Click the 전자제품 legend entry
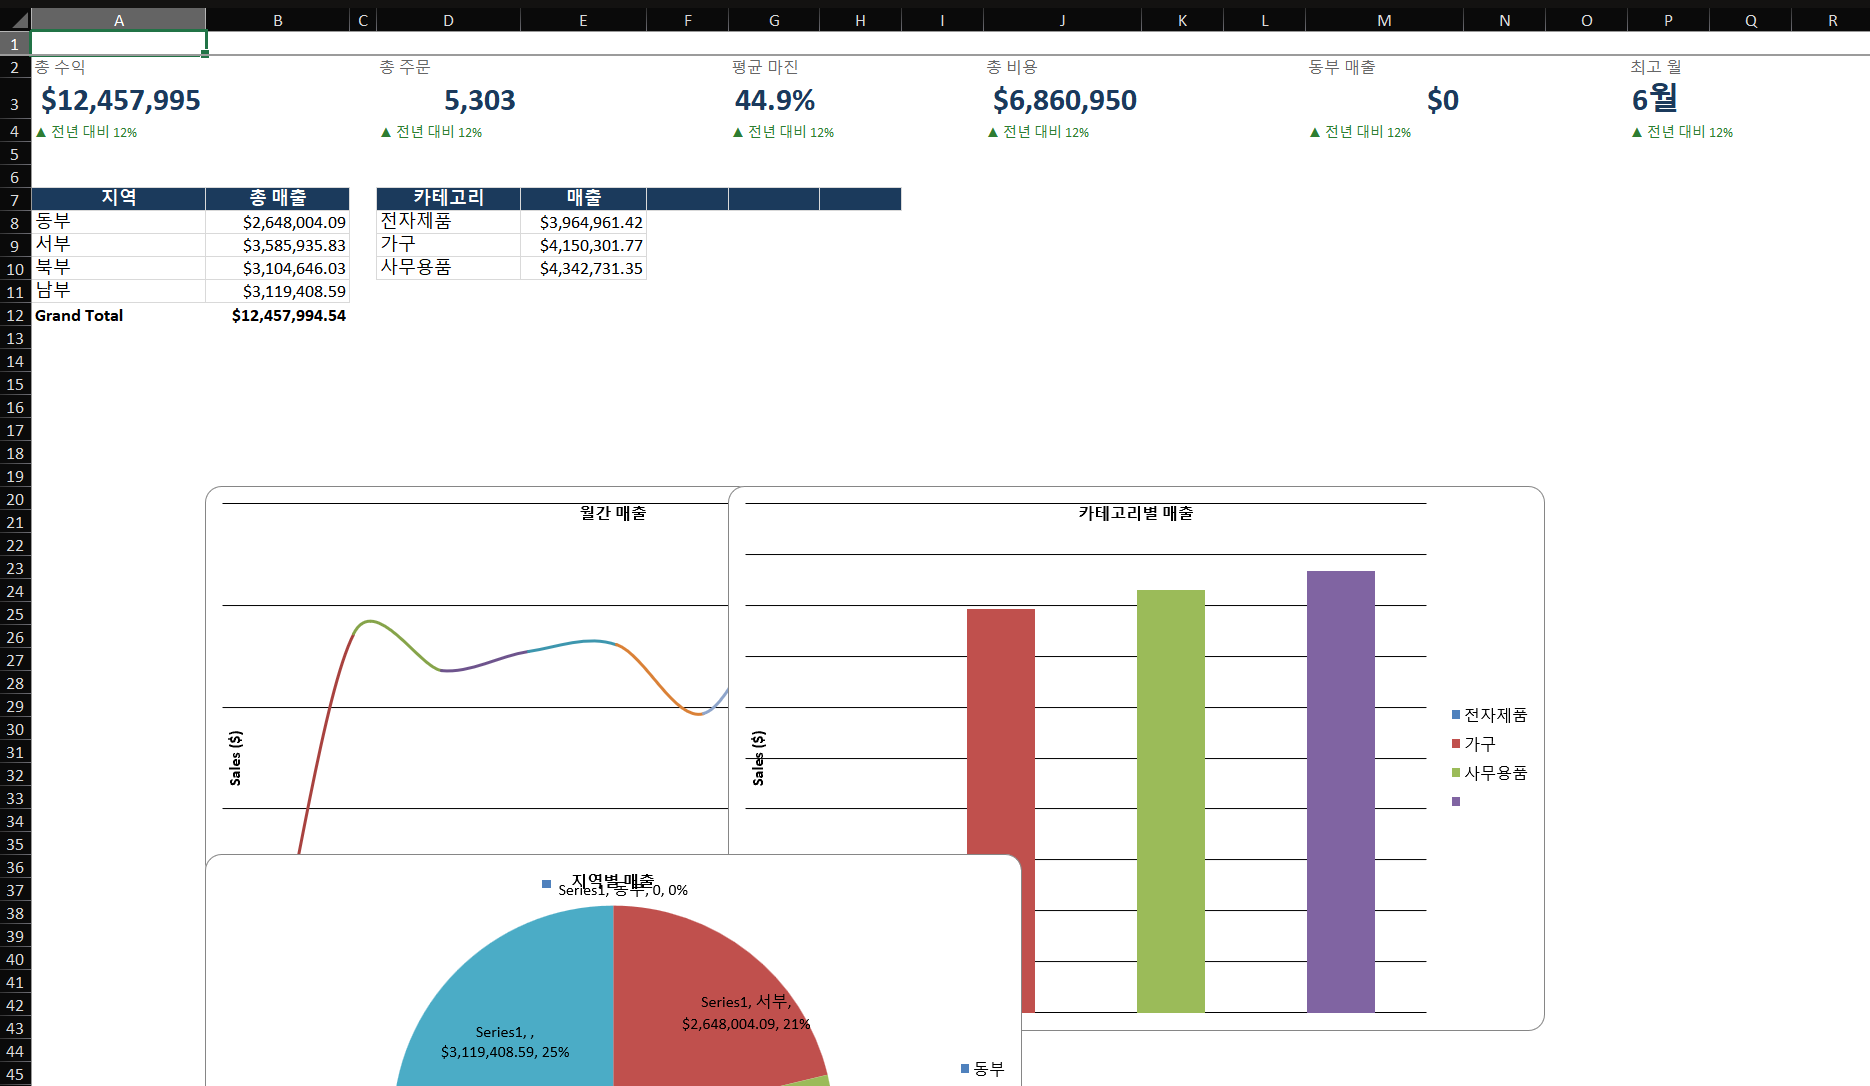Viewport: 1870px width, 1086px height. click(1490, 715)
